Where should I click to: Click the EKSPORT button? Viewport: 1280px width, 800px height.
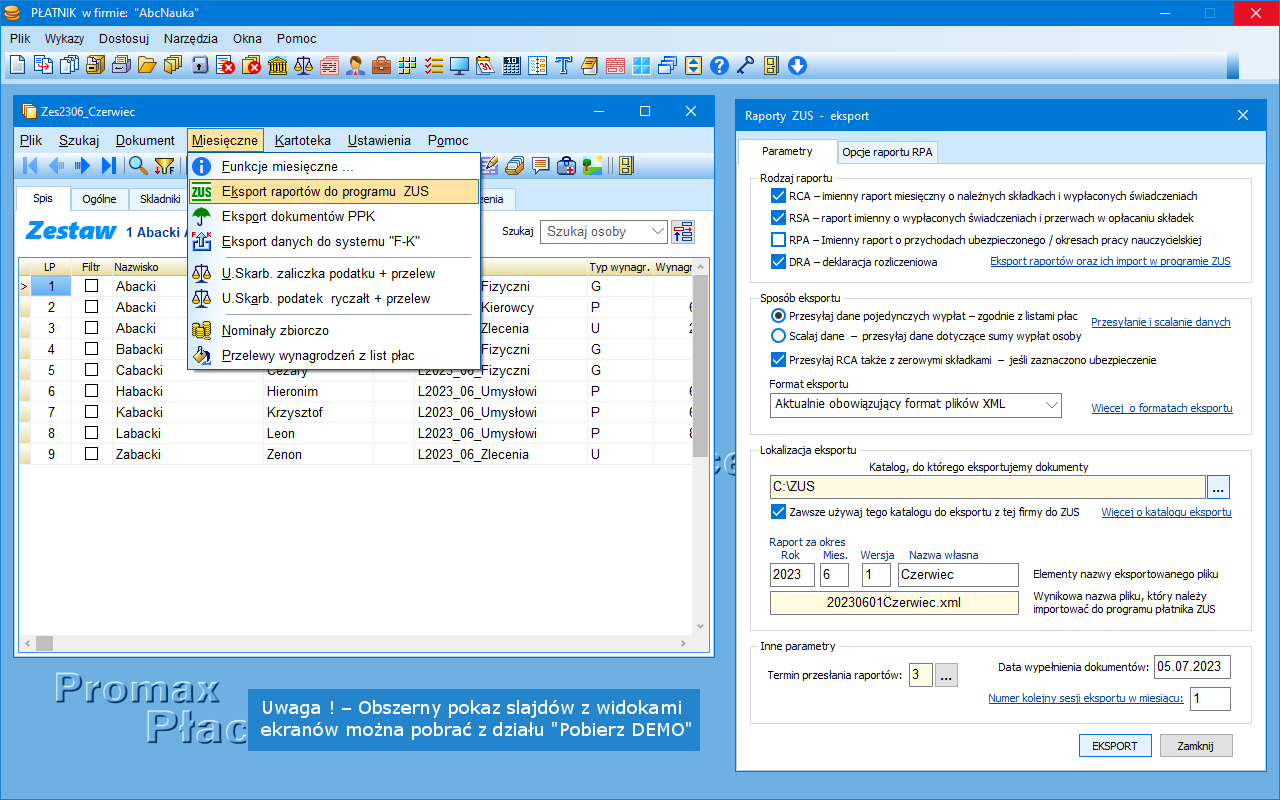(1115, 746)
